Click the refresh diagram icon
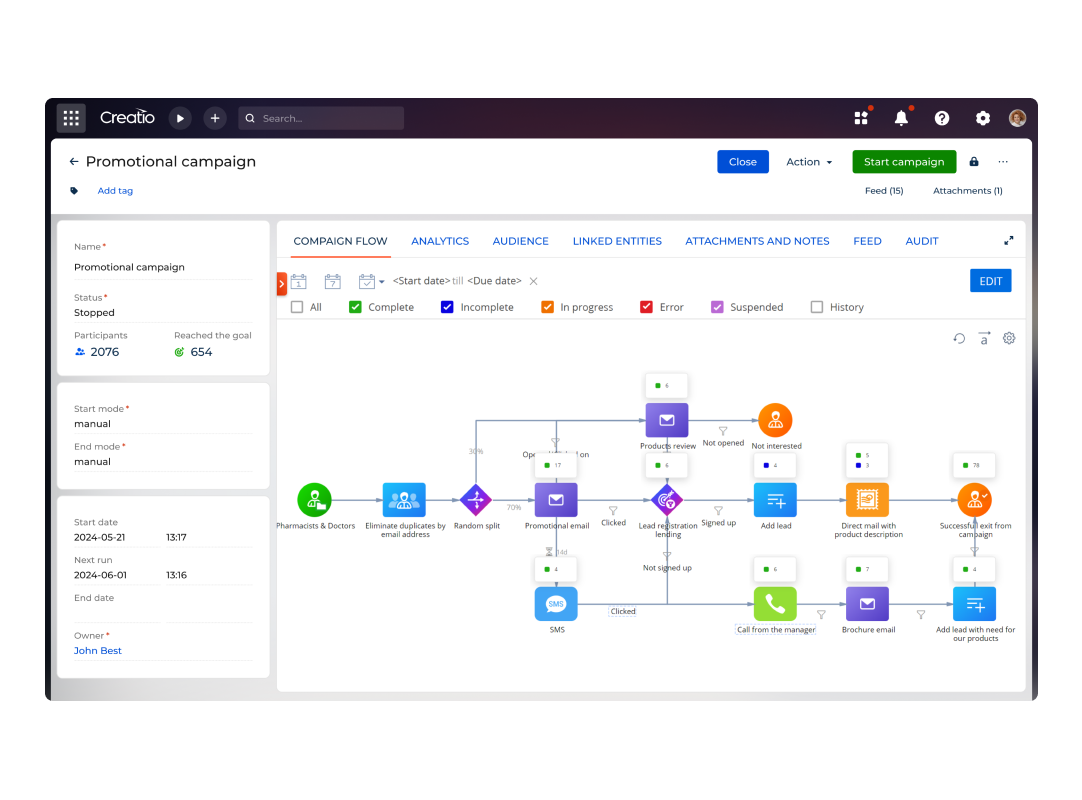 tap(959, 338)
